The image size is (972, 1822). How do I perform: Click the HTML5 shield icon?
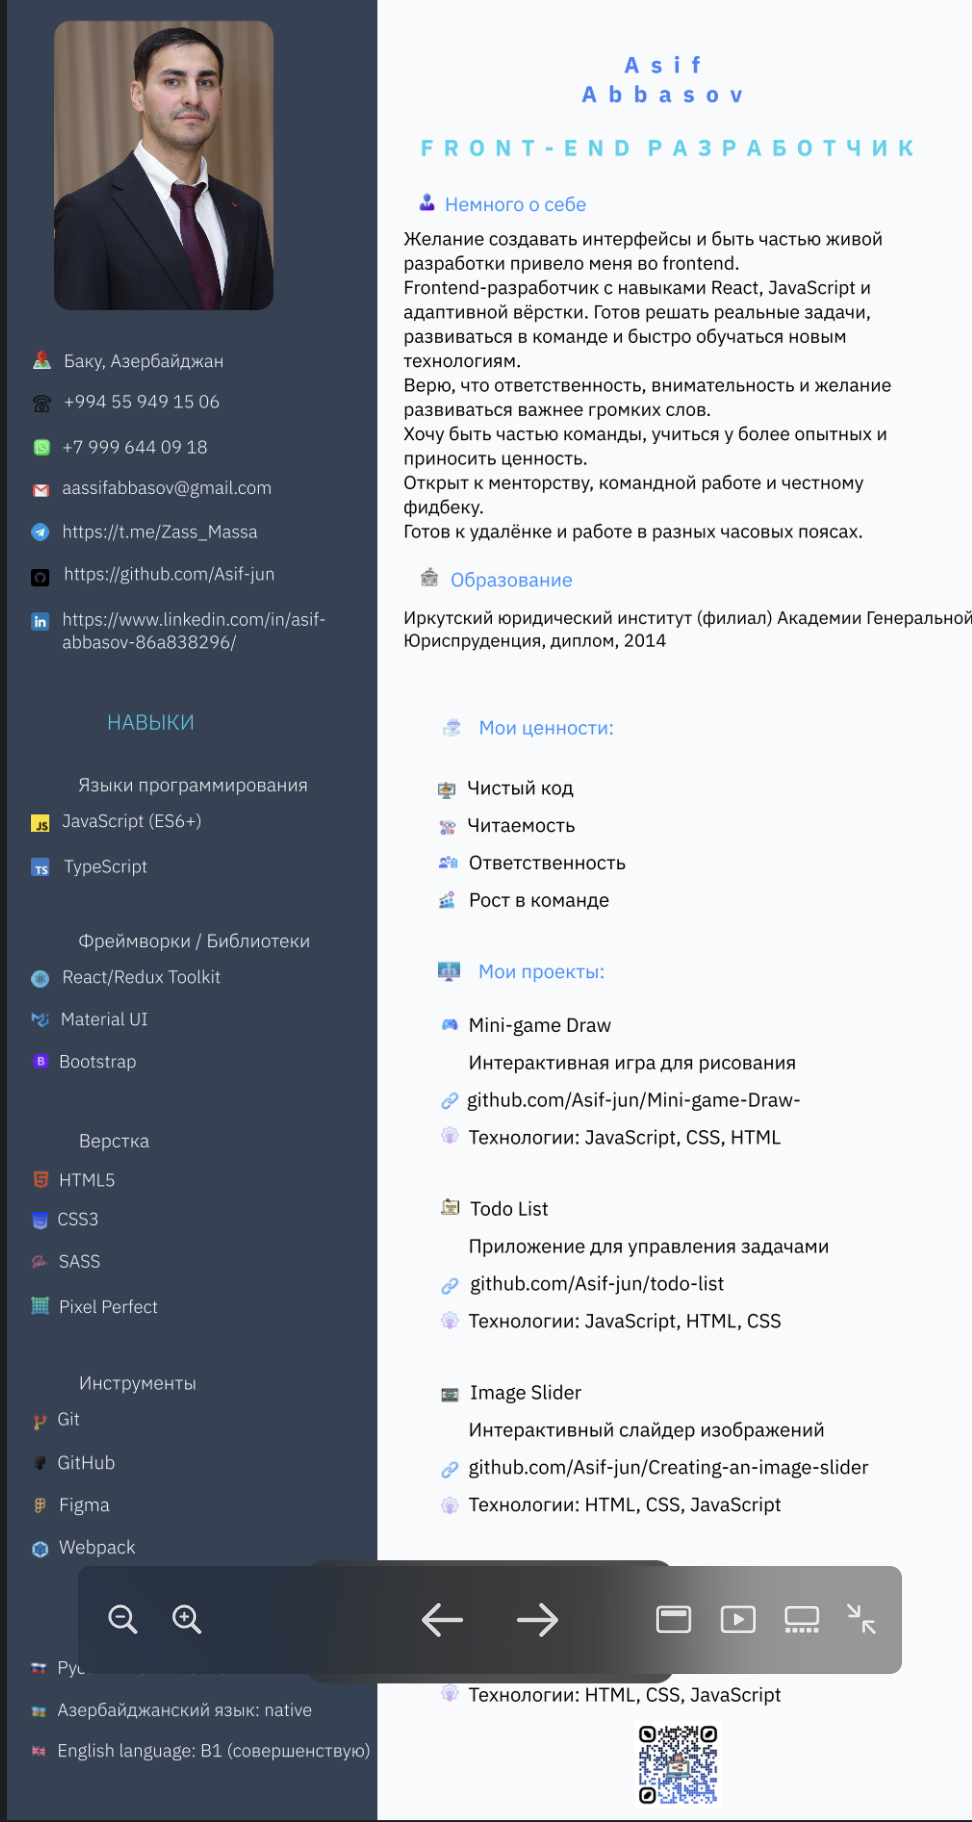click(x=41, y=1179)
